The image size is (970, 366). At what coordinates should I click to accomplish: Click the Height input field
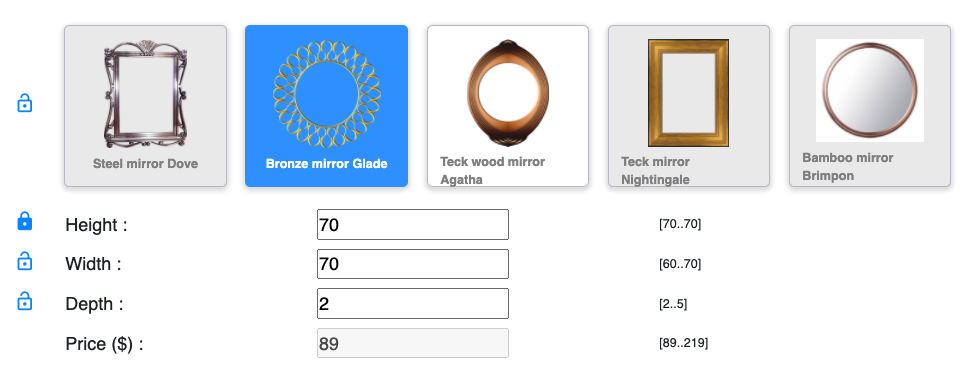coord(413,224)
